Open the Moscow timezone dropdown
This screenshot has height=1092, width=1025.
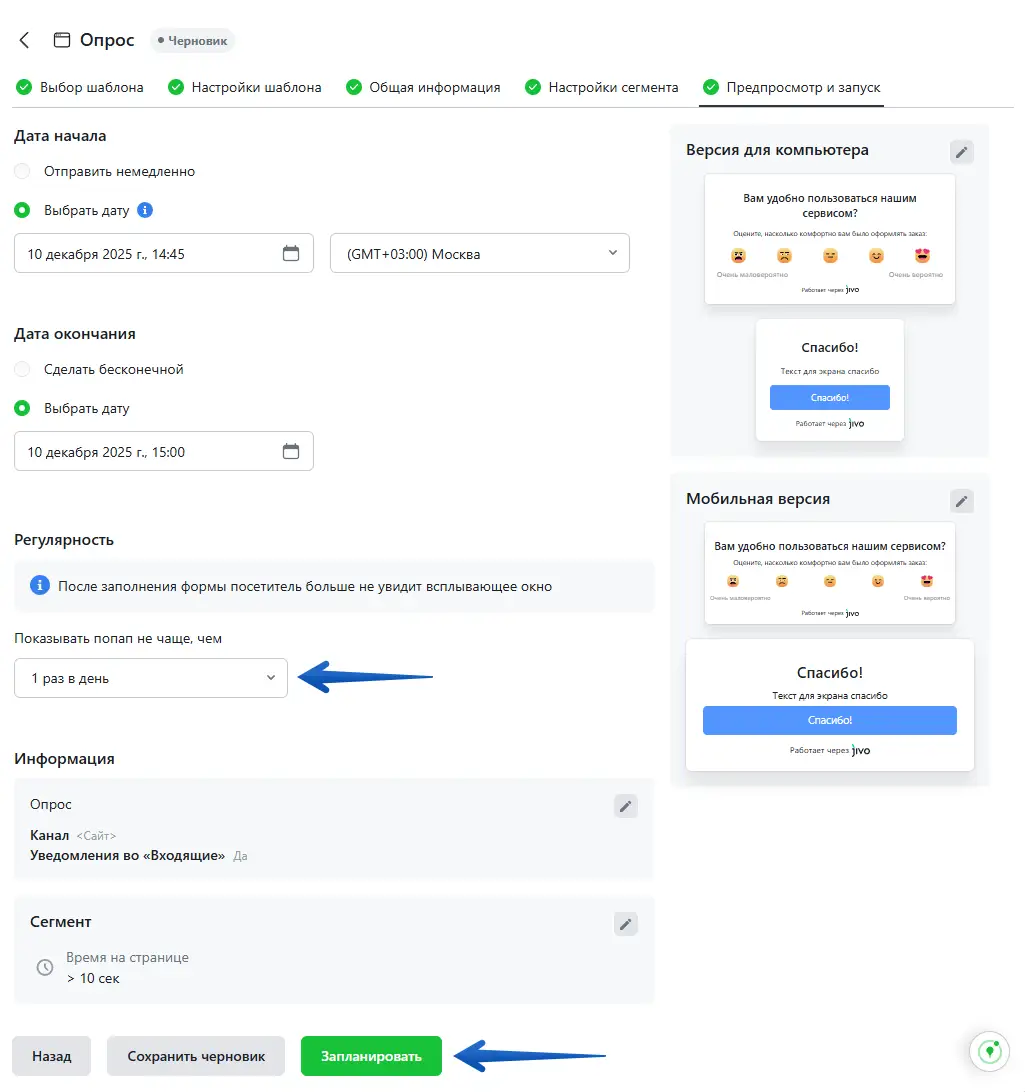click(479, 254)
